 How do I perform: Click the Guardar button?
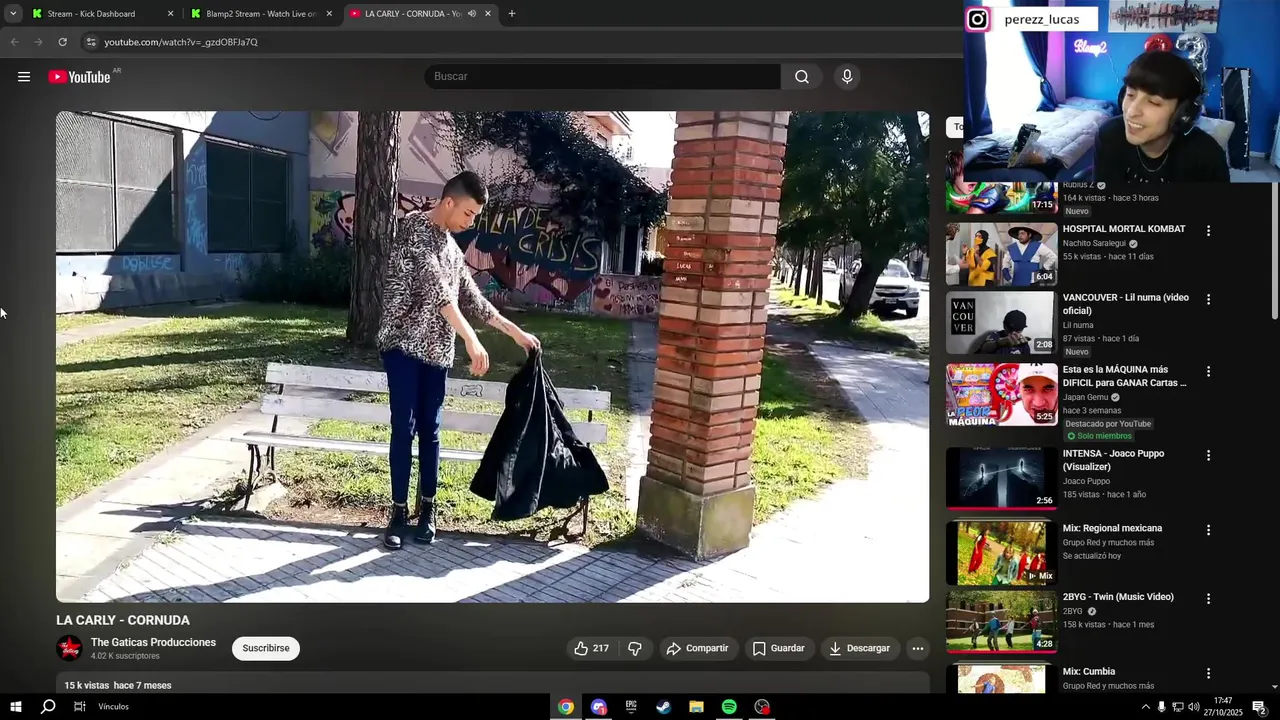point(779,648)
